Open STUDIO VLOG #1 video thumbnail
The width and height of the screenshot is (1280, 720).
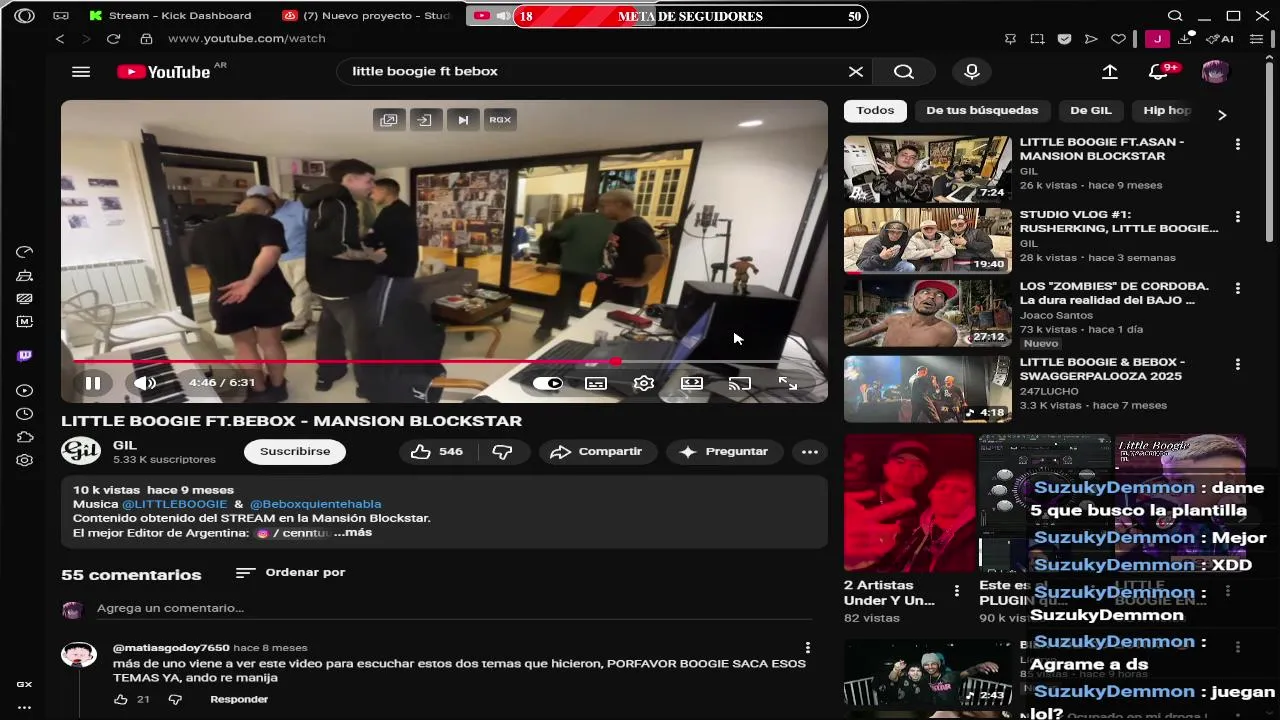coord(927,241)
